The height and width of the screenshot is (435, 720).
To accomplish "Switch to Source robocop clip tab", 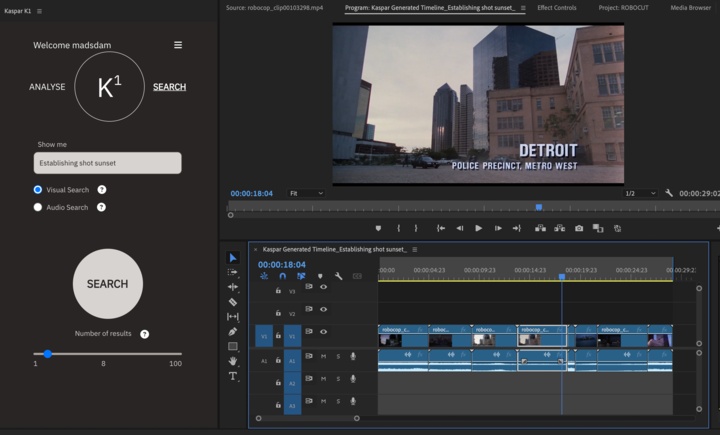I will [274, 8].
